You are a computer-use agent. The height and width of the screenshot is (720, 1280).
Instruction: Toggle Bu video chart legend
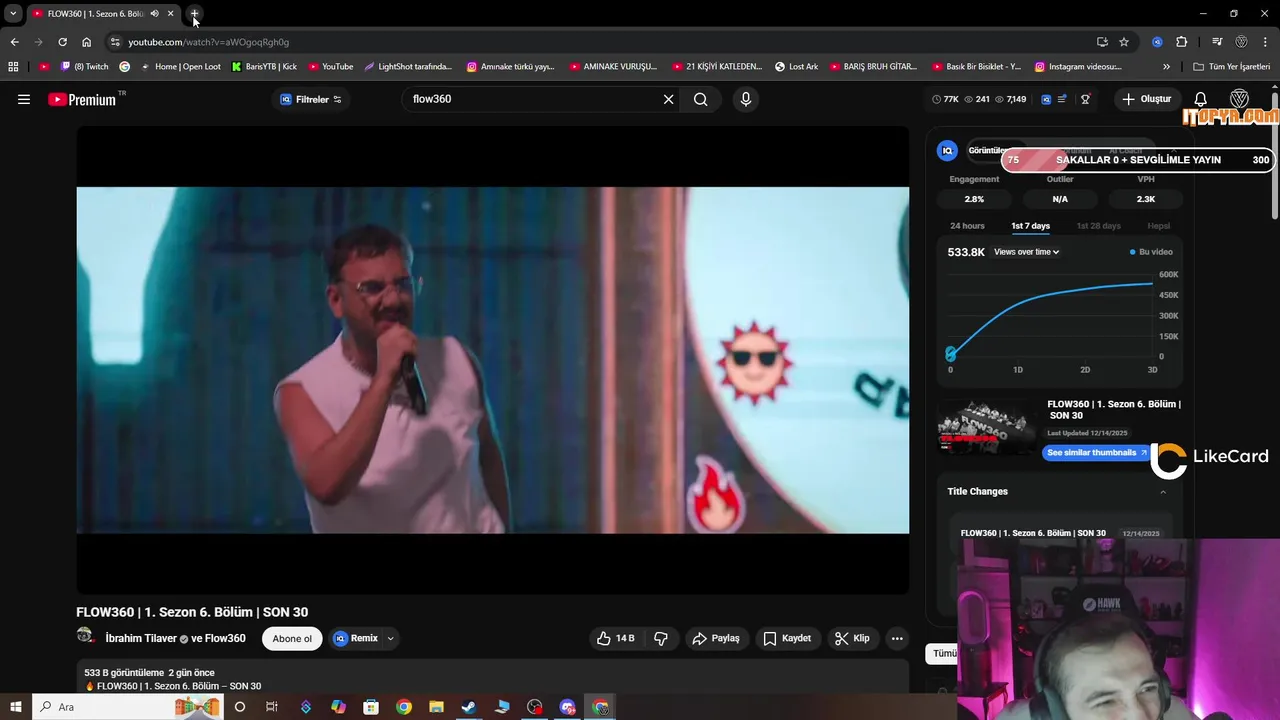1151,252
